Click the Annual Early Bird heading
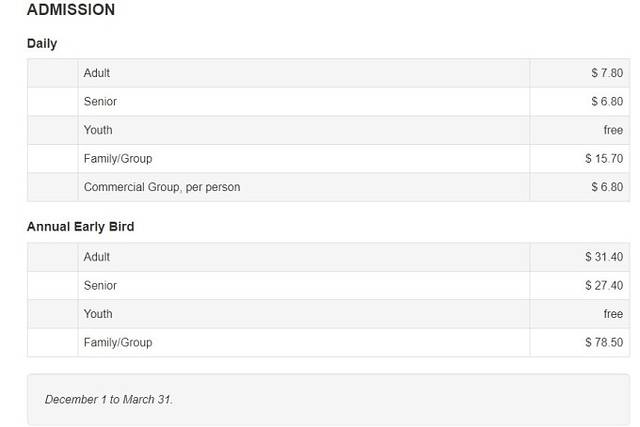 tap(80, 227)
